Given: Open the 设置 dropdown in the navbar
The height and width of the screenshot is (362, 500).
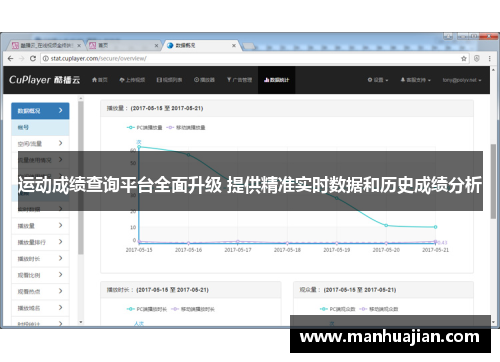Looking at the screenshot, I should point(378,80).
